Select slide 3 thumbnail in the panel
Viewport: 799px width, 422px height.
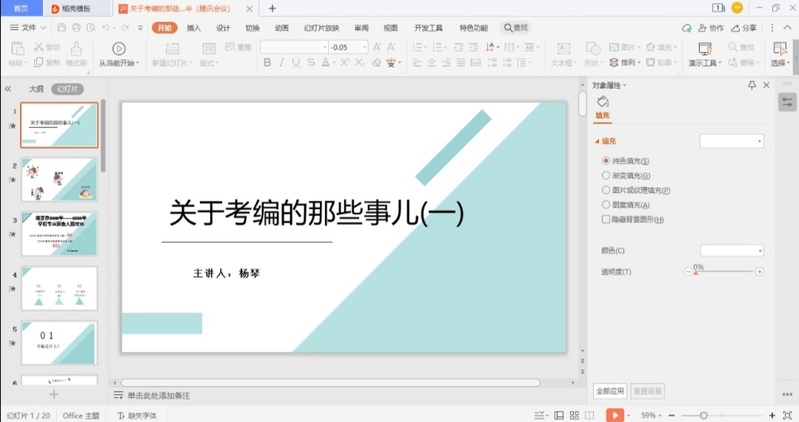click(59, 233)
